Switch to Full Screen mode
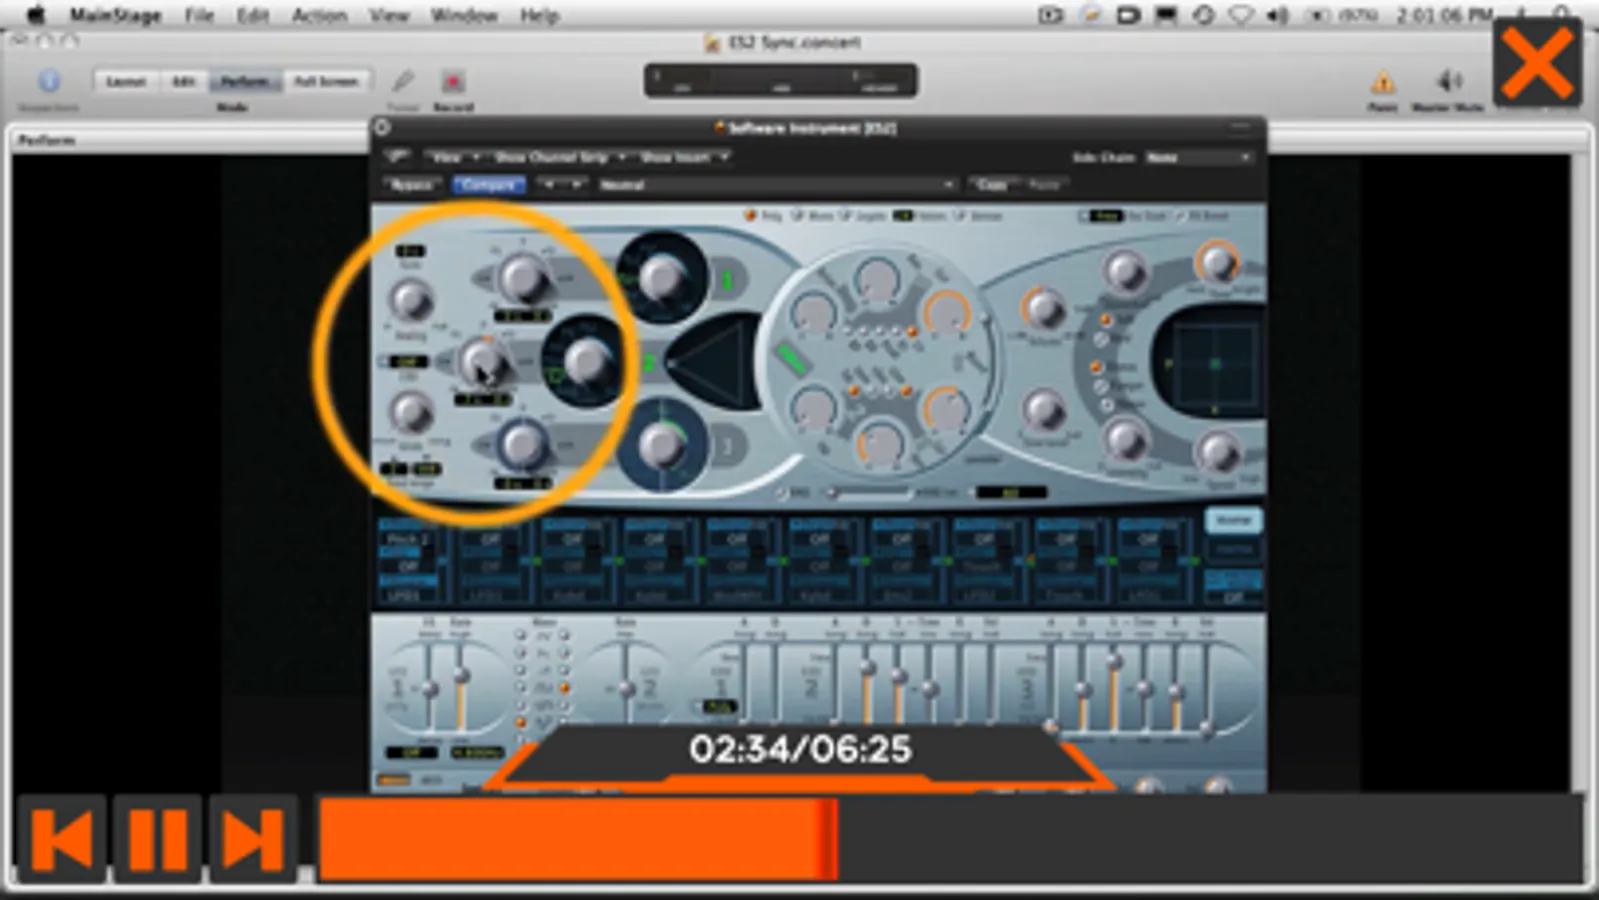Image resolution: width=1599 pixels, height=900 pixels. point(326,81)
